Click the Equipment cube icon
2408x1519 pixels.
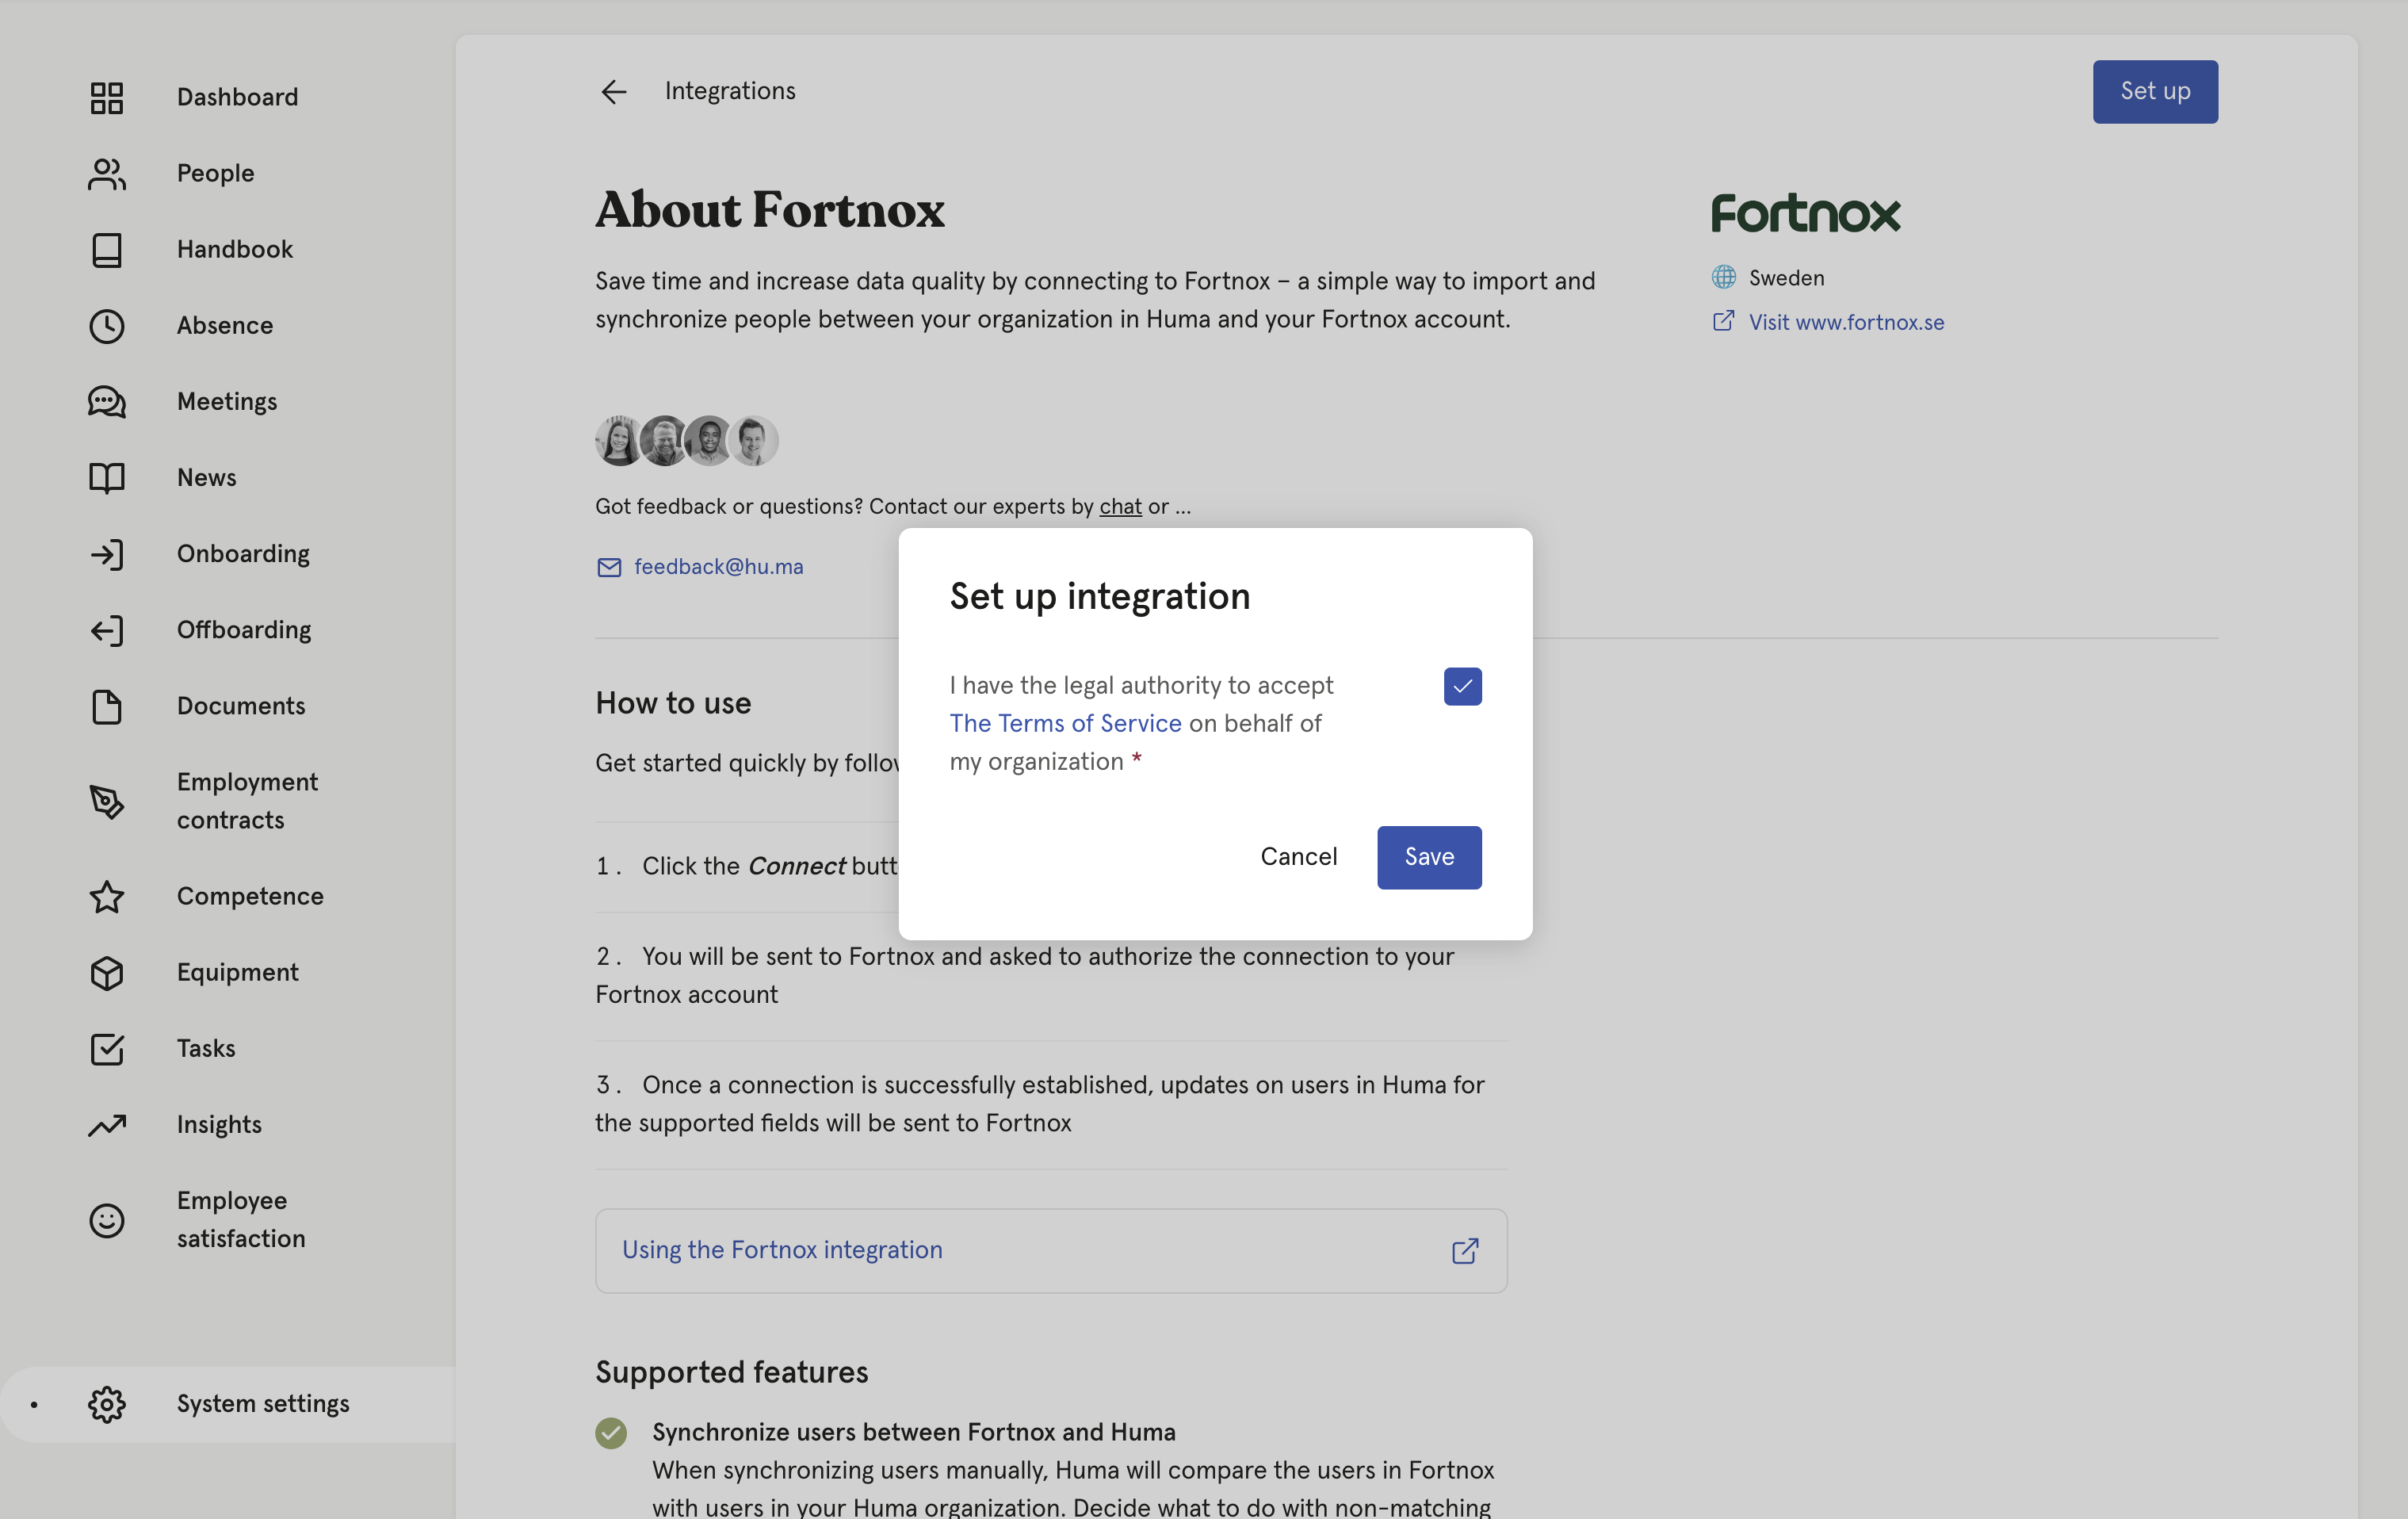pos(107,973)
